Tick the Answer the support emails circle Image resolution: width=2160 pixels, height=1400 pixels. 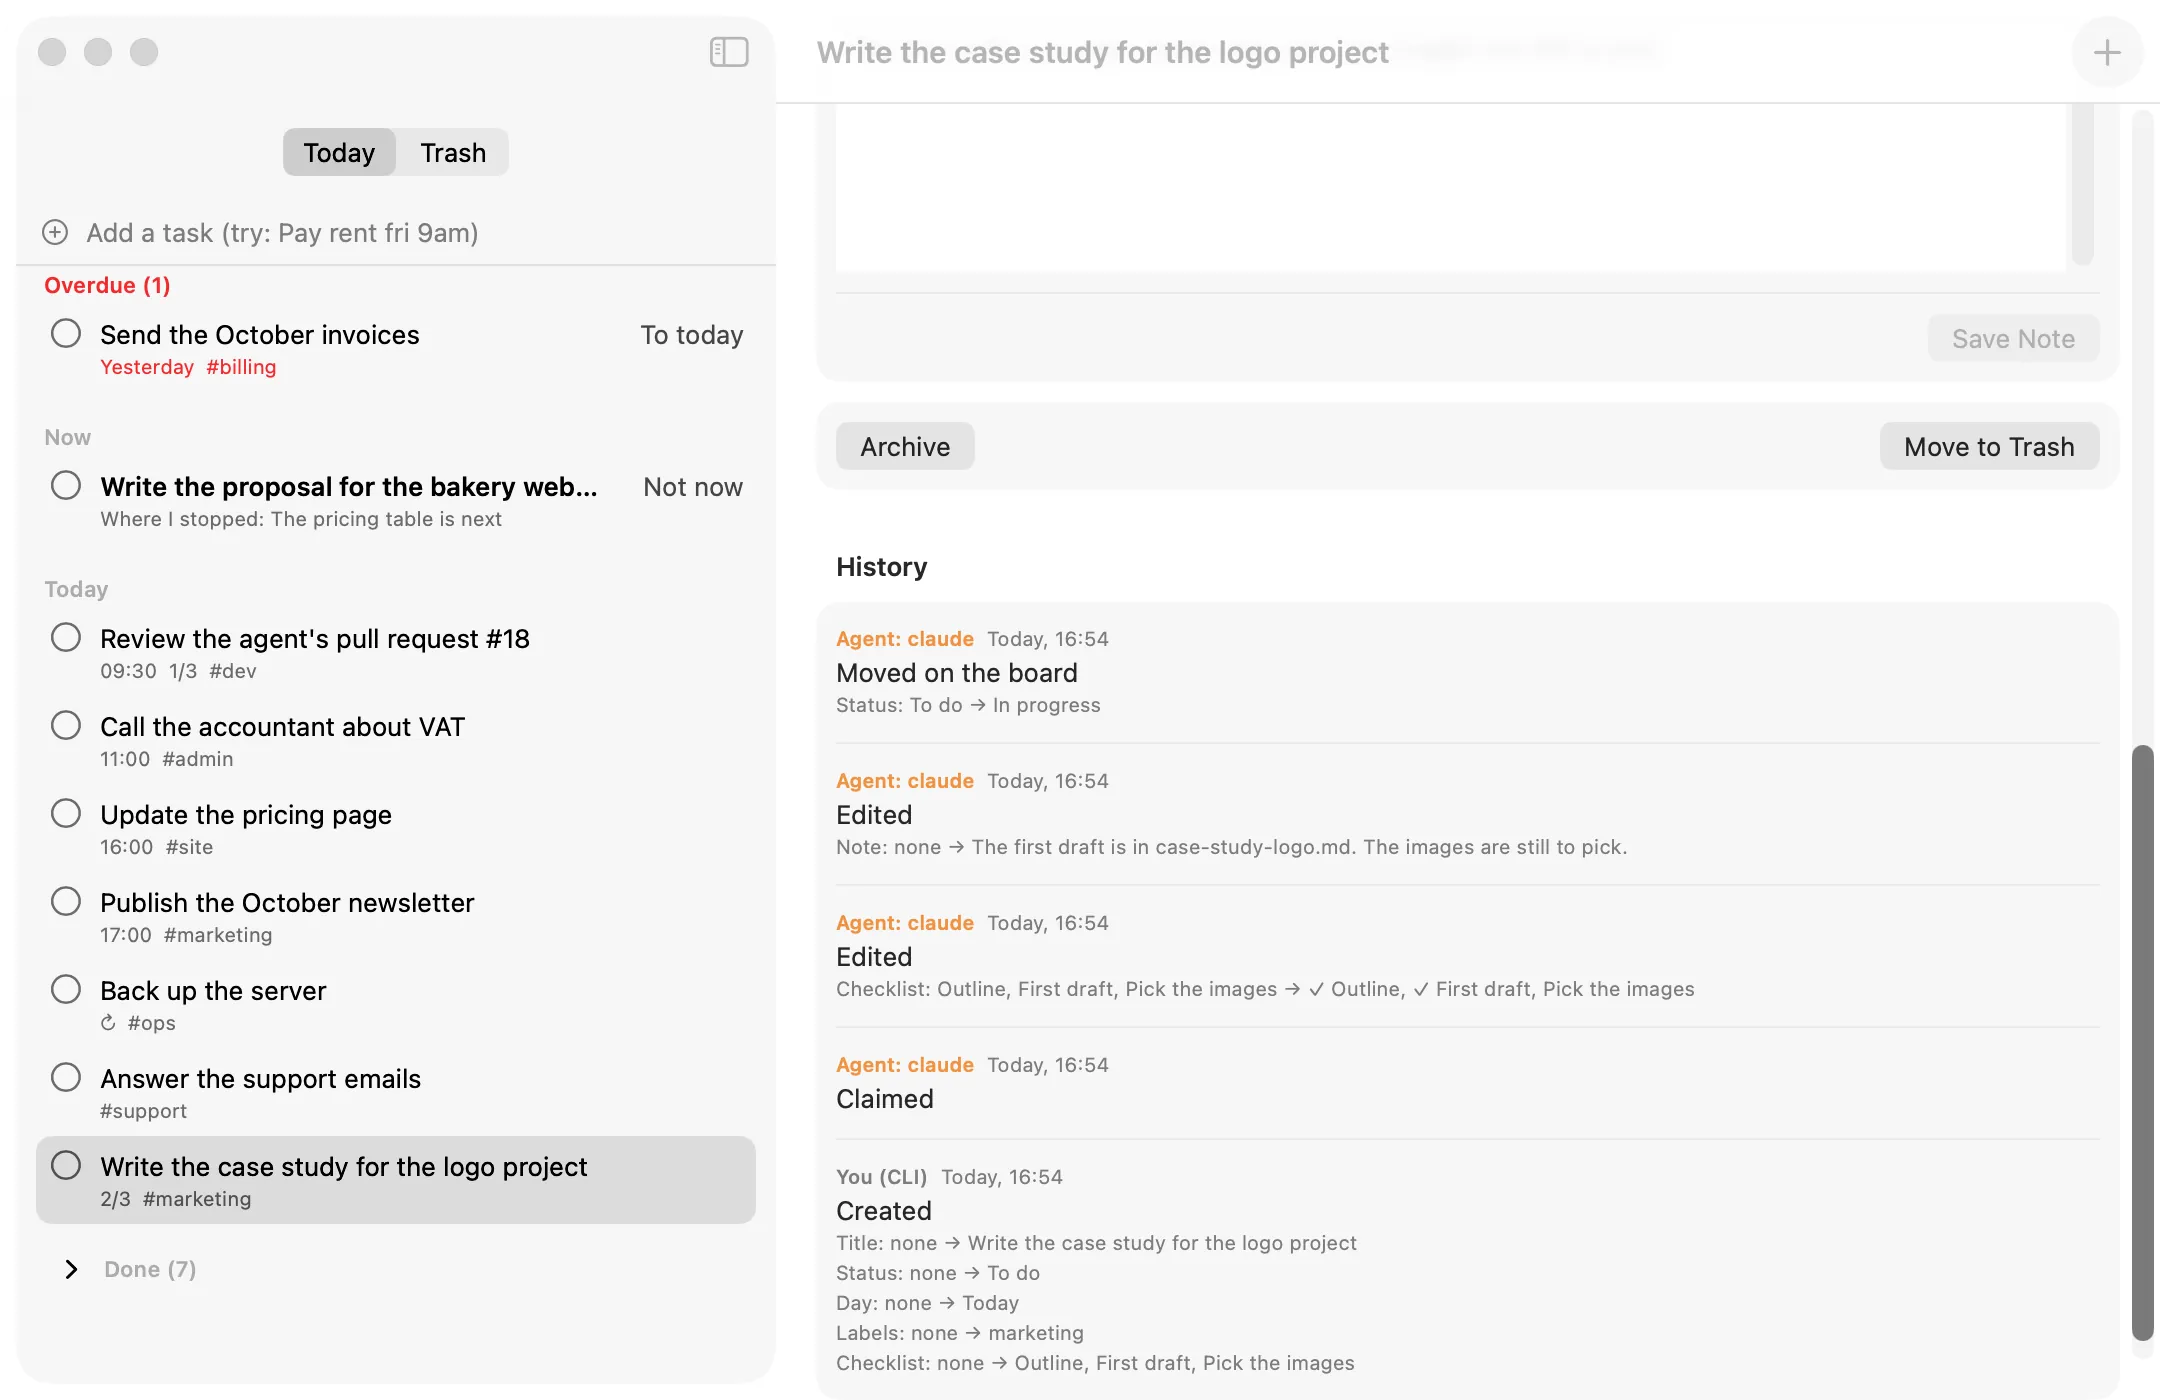click(66, 1077)
